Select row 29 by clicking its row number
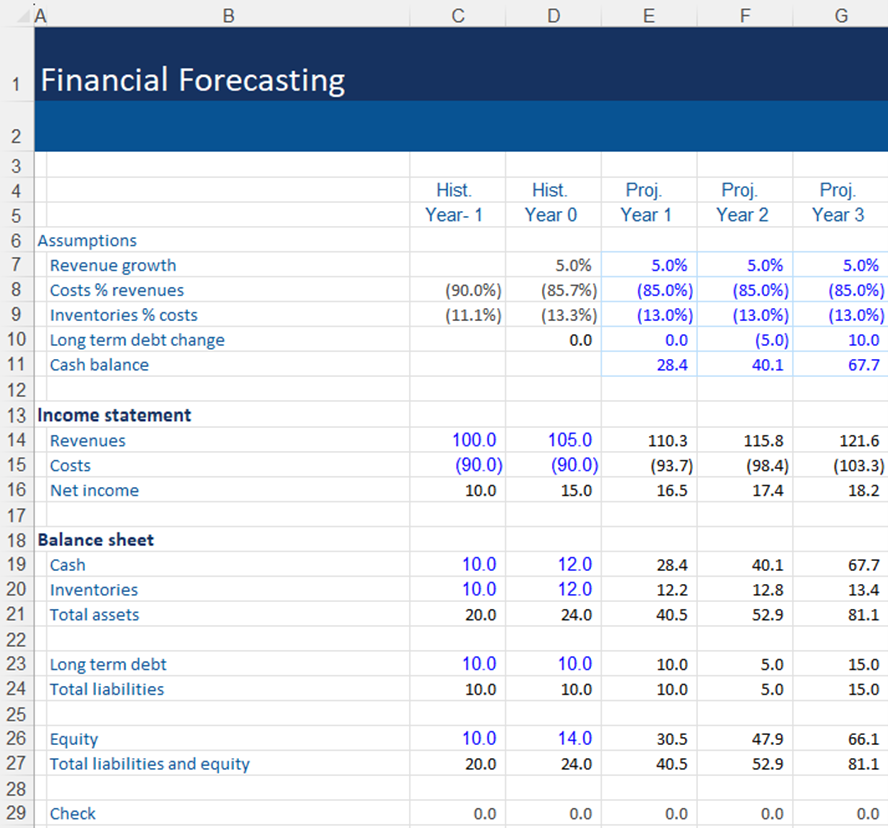 tap(16, 813)
